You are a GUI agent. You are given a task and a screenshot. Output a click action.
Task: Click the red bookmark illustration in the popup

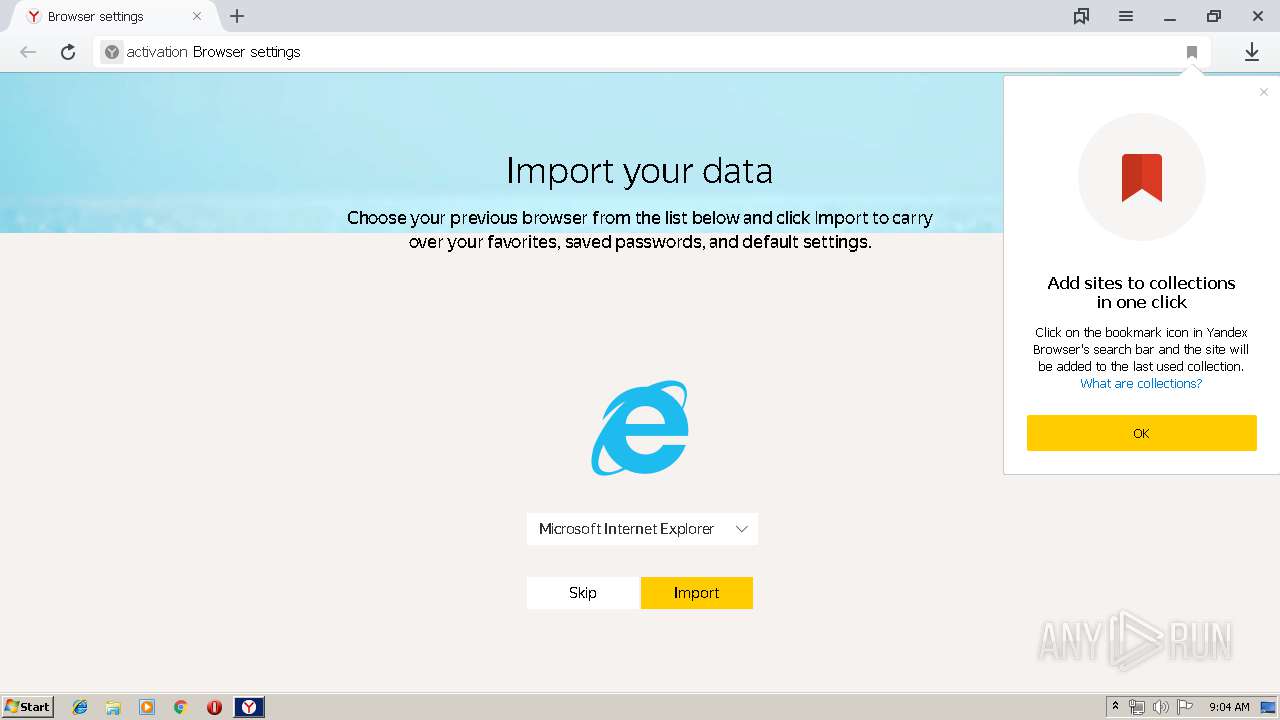coord(1141,177)
